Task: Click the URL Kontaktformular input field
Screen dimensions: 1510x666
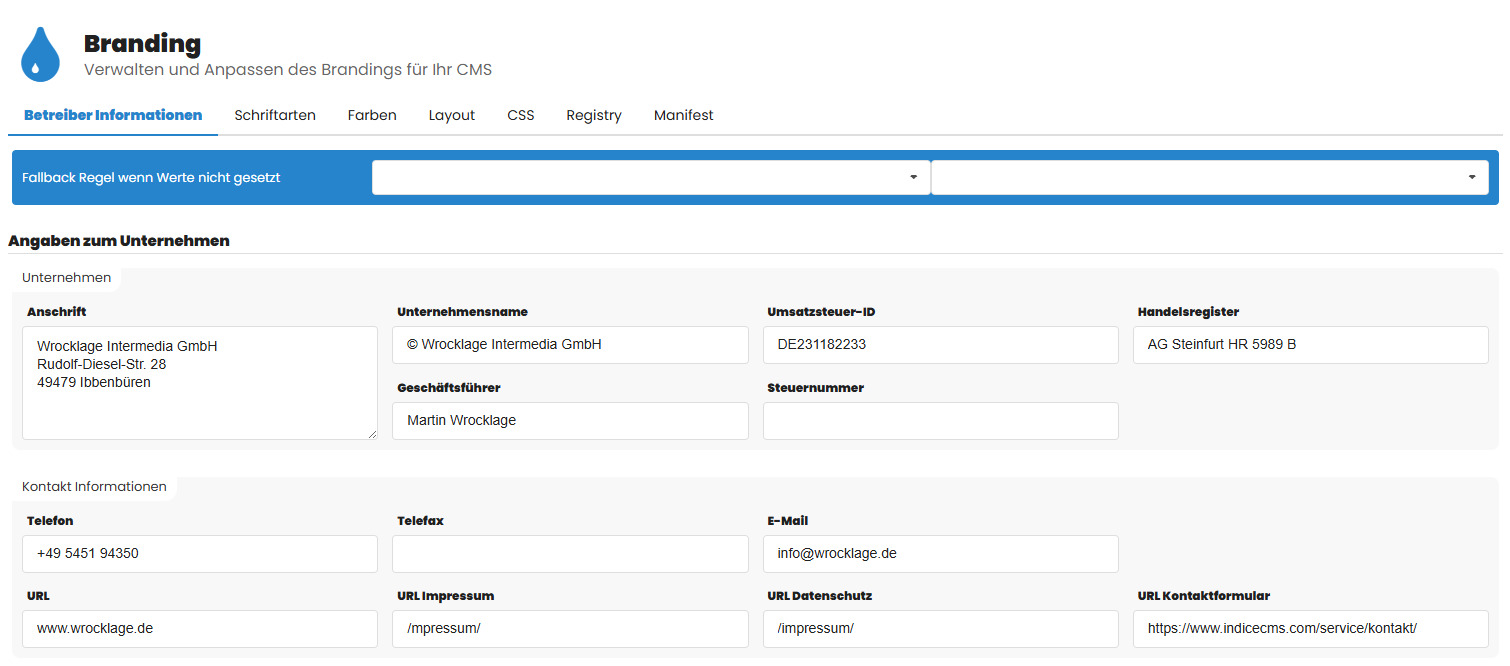Action: coord(1310,629)
